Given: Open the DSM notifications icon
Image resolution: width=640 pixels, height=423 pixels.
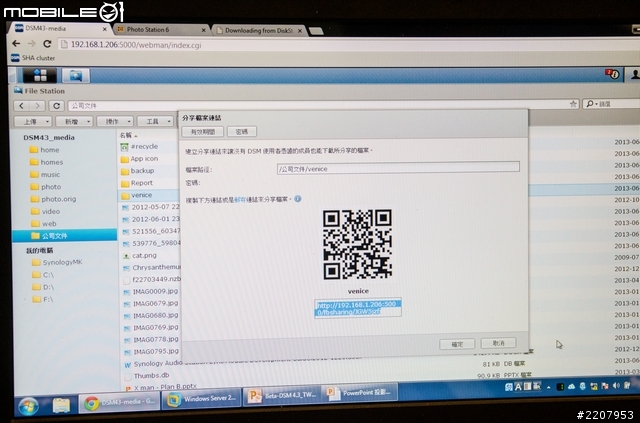Looking at the screenshot, I should click(612, 74).
